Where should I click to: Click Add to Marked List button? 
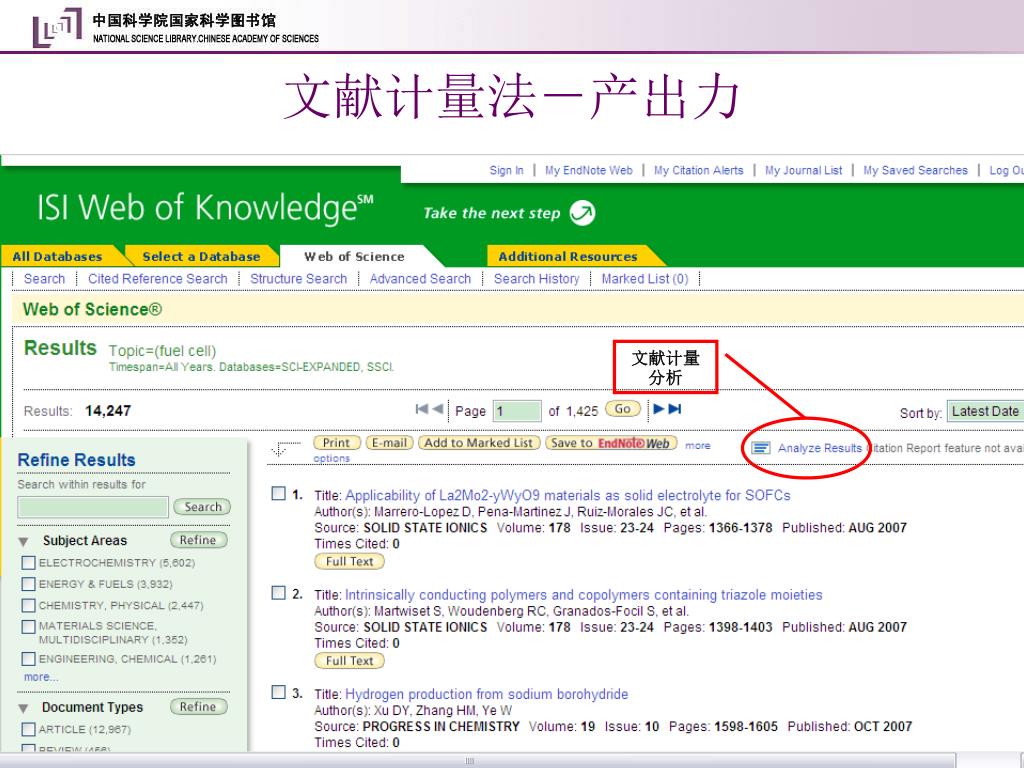tap(479, 443)
